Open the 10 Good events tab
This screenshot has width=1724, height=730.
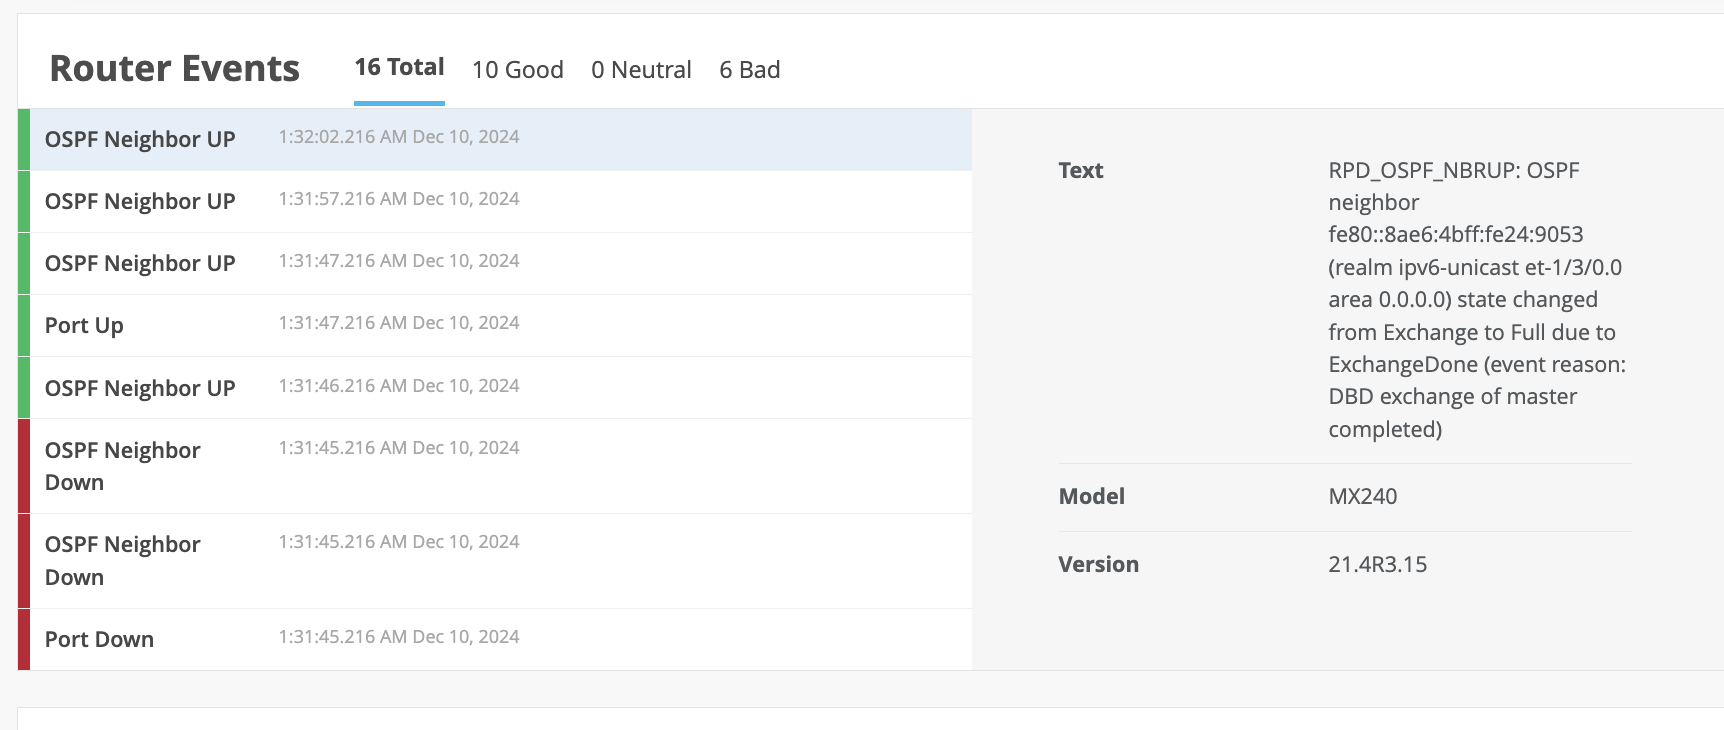click(x=517, y=70)
